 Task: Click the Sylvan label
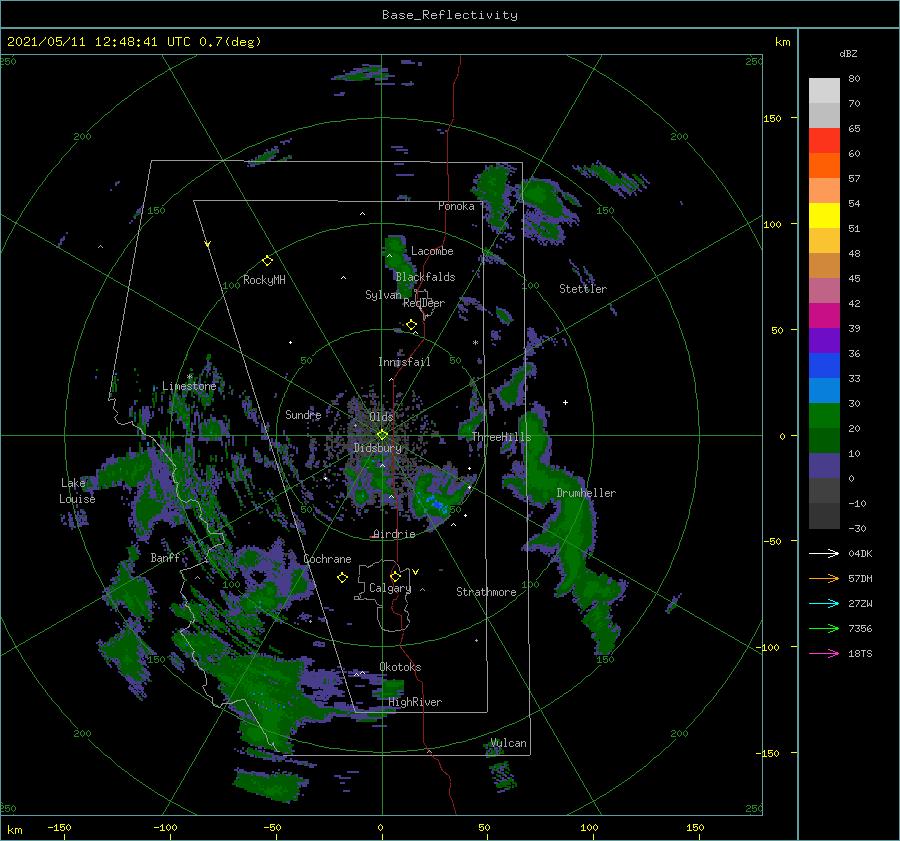[383, 294]
